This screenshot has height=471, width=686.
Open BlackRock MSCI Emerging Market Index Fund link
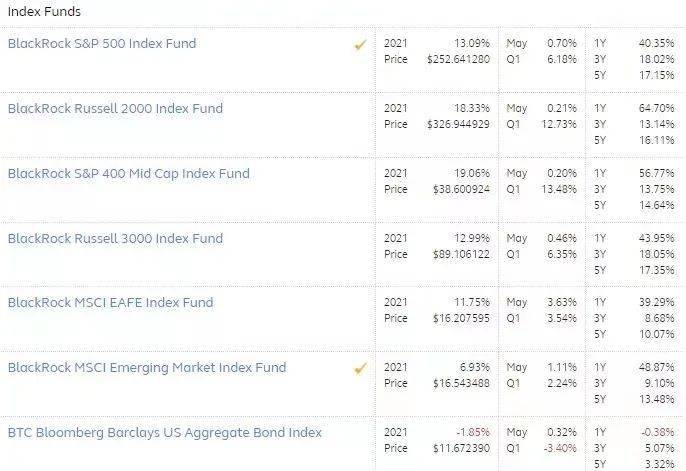147,367
